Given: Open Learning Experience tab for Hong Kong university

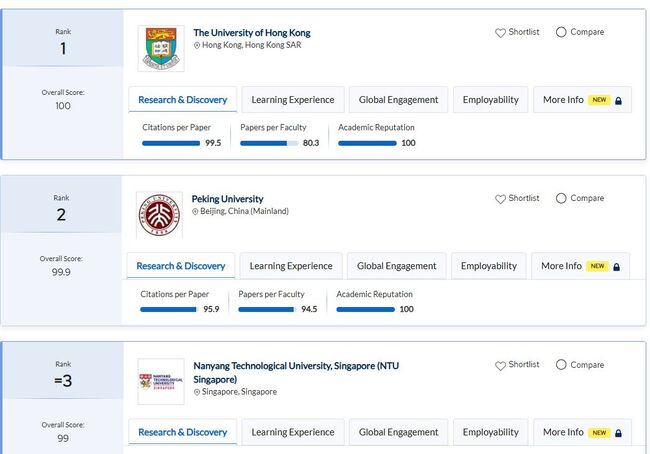Looking at the screenshot, I should pos(292,100).
